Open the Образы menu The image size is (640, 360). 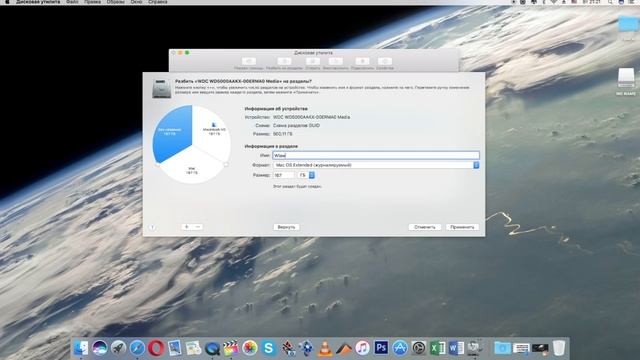pos(116,2)
